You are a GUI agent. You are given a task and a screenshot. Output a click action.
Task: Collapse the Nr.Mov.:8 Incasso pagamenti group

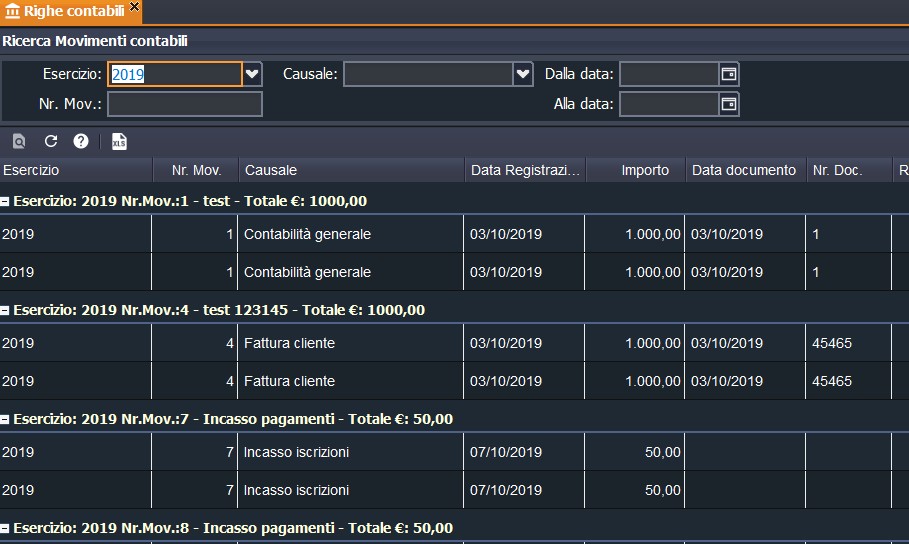pos(6,528)
